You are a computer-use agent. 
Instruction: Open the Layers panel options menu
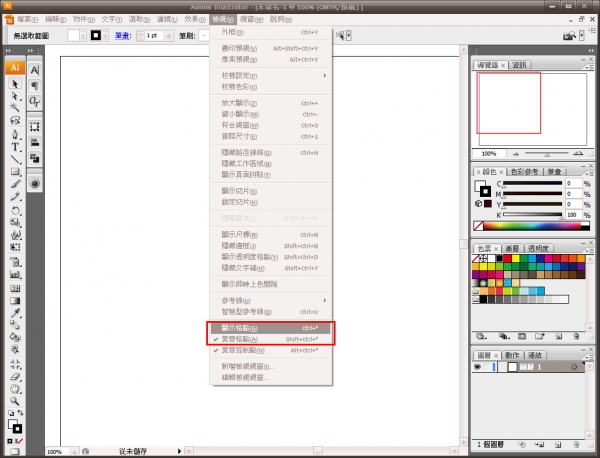pyautogui.click(x=590, y=356)
